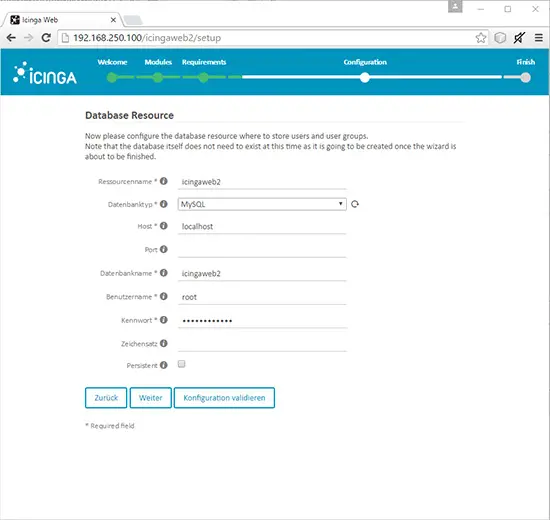Image resolution: width=550 pixels, height=520 pixels.
Task: Click the Host input field
Action: pyautogui.click(x=262, y=226)
